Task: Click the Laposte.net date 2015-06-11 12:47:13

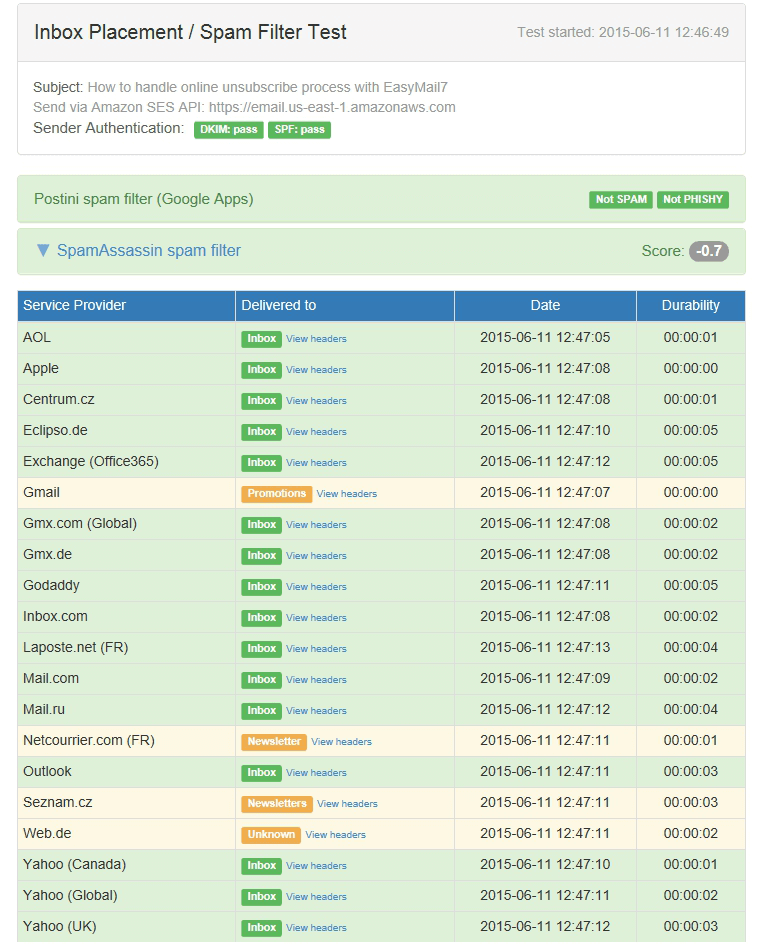Action: coord(545,648)
